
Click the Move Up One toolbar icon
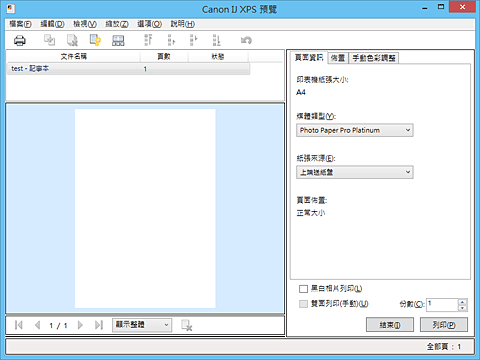click(171, 40)
